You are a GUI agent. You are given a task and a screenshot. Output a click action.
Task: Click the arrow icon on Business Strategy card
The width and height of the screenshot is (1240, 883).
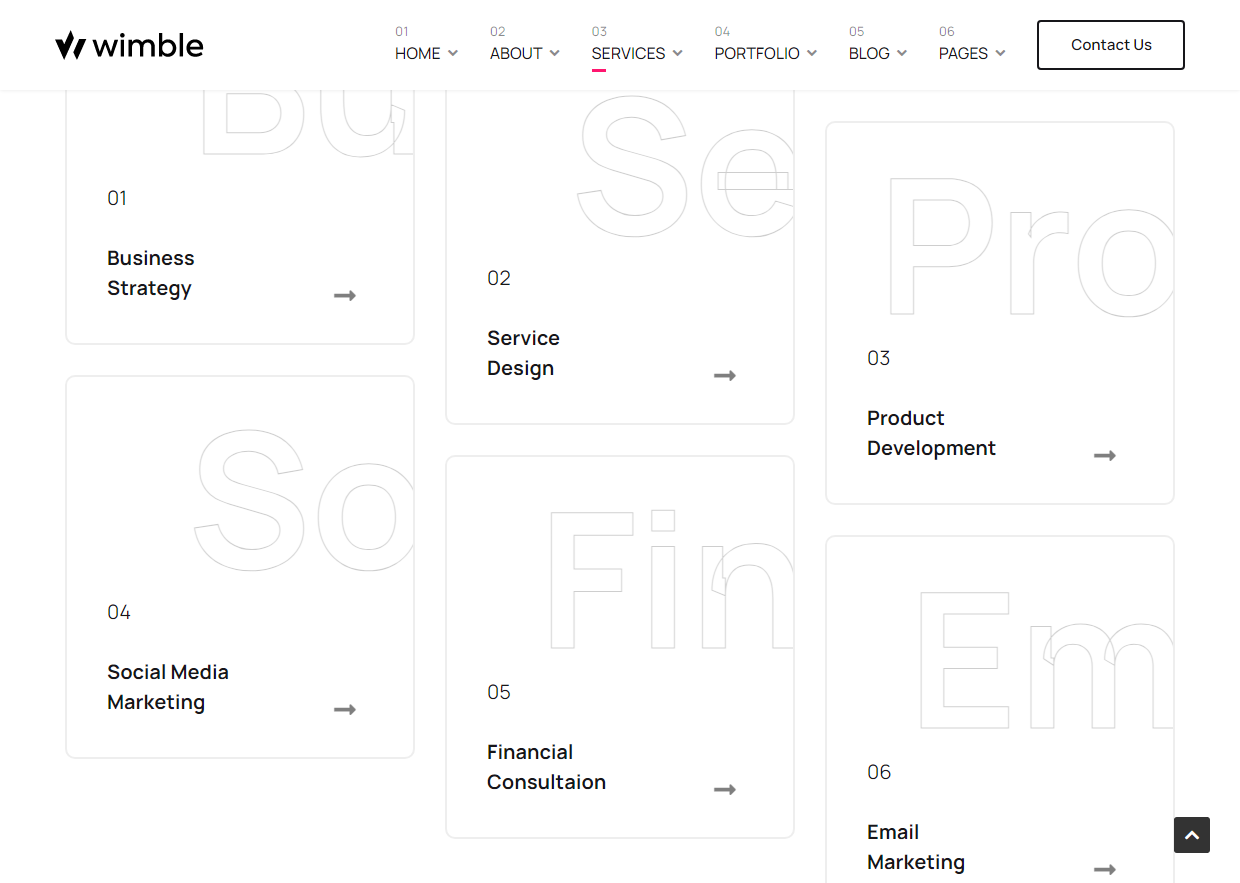click(x=345, y=296)
